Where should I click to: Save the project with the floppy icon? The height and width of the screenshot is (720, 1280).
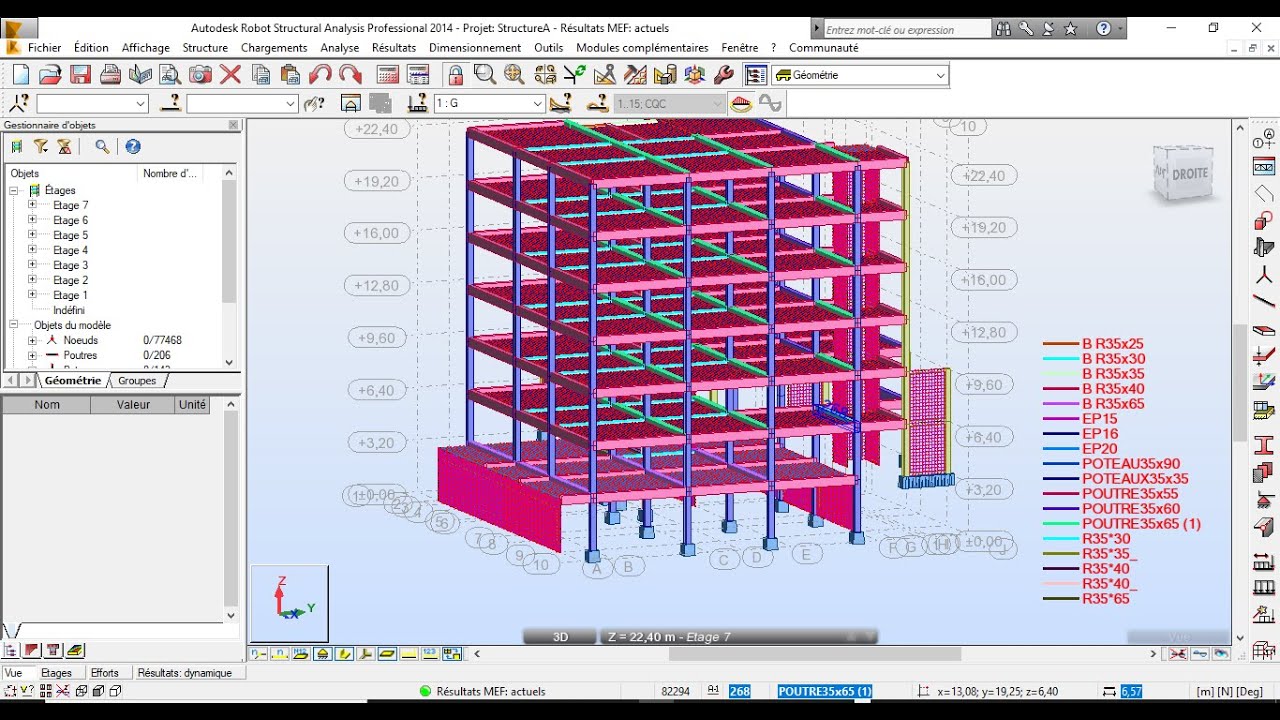[81, 75]
